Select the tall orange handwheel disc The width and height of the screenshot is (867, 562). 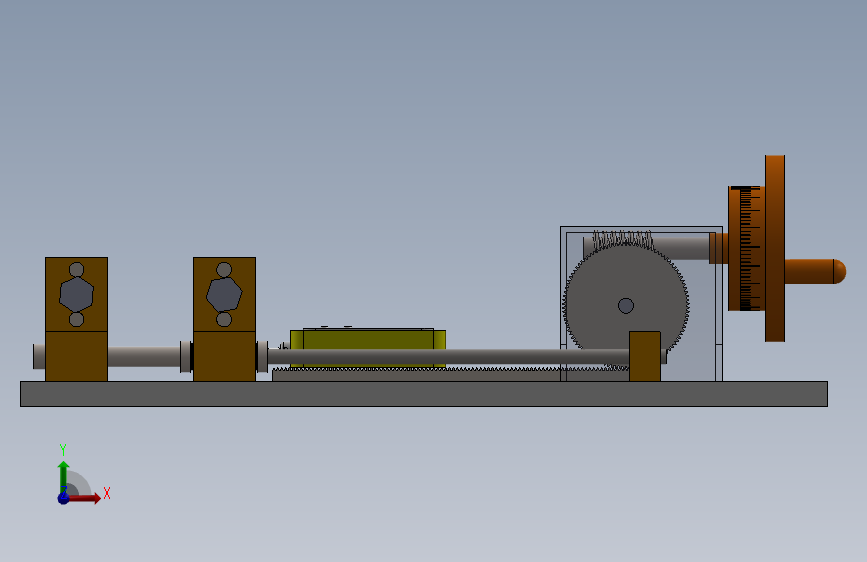pyautogui.click(x=775, y=248)
